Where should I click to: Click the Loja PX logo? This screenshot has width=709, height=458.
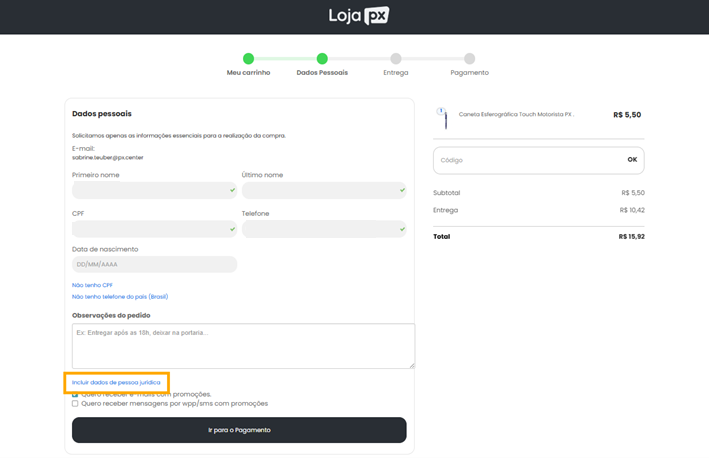pyautogui.click(x=358, y=16)
